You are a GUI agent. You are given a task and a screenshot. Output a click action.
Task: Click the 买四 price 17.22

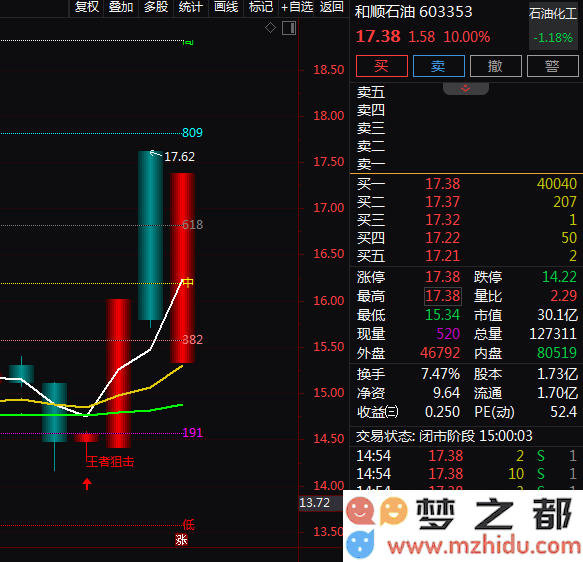pos(442,238)
